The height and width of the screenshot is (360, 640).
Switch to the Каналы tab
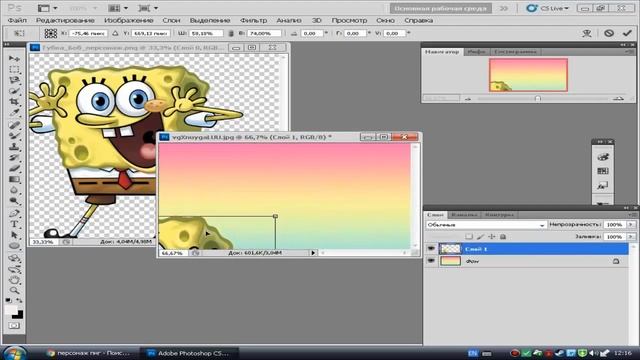pos(464,215)
